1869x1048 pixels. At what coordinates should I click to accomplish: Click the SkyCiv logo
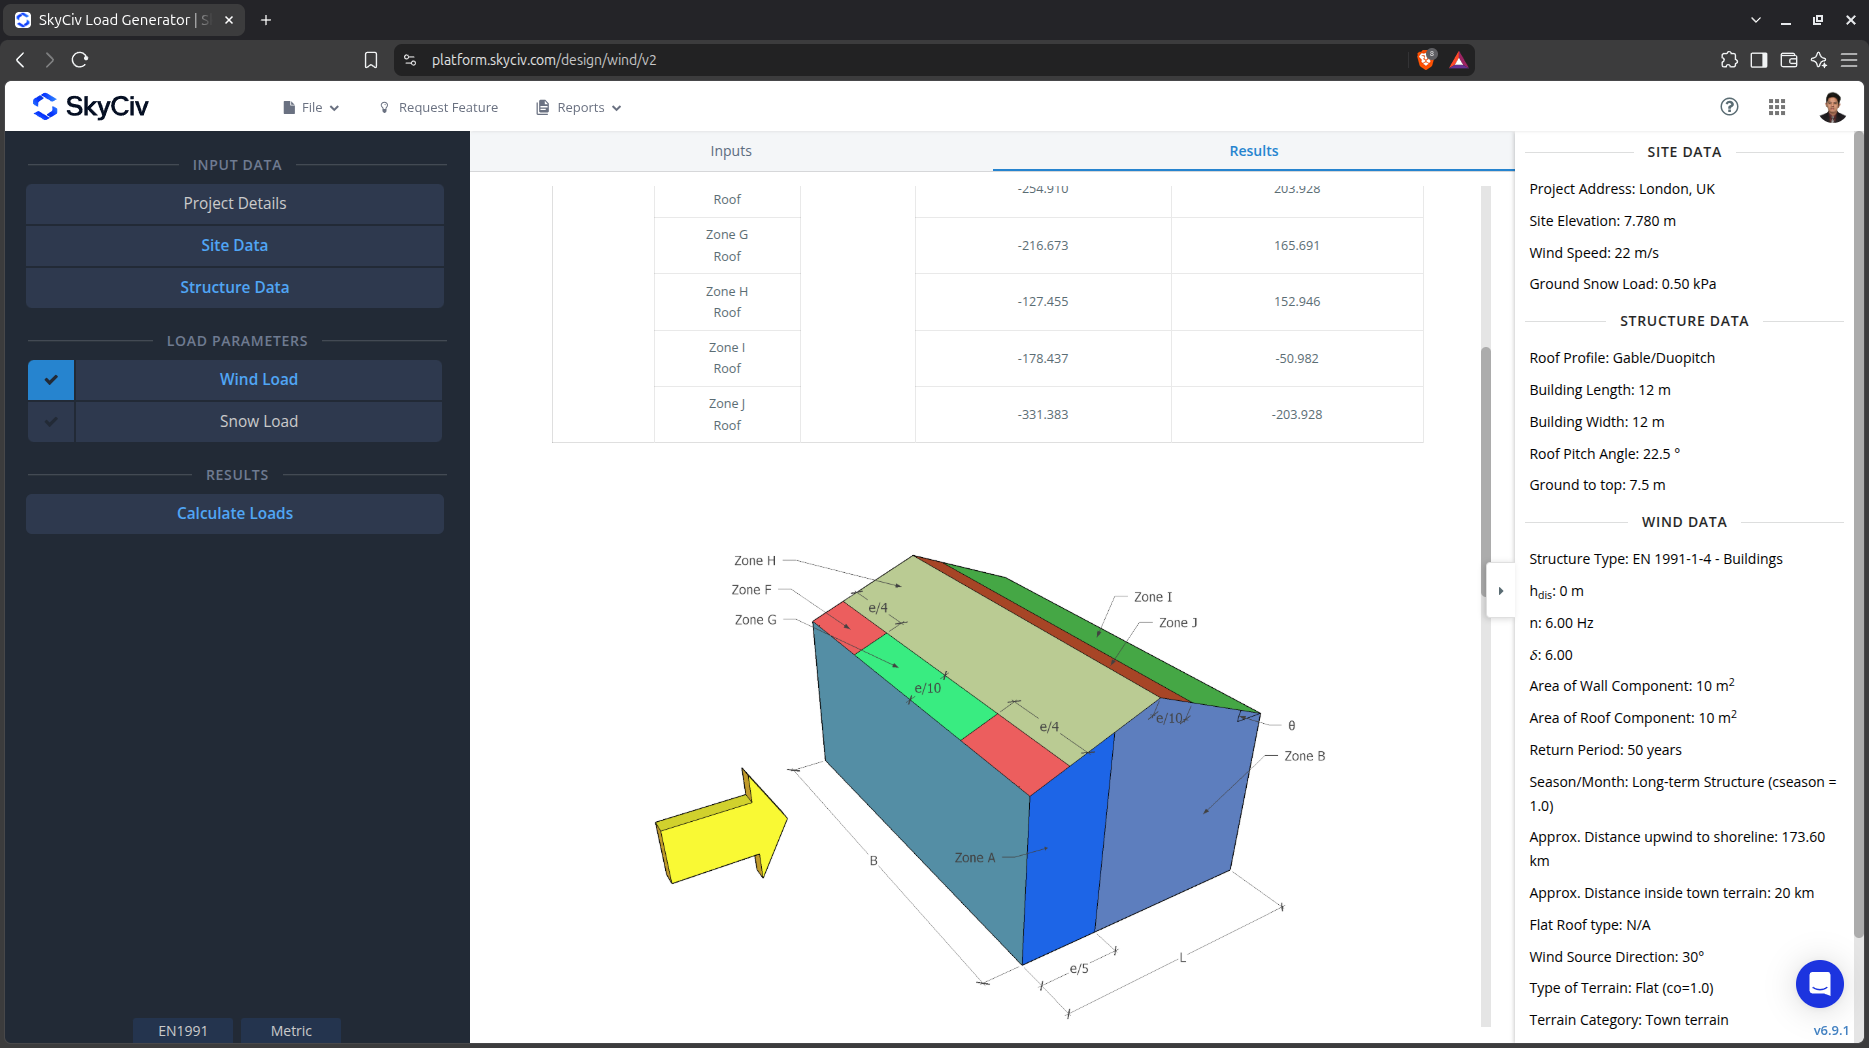tap(90, 106)
